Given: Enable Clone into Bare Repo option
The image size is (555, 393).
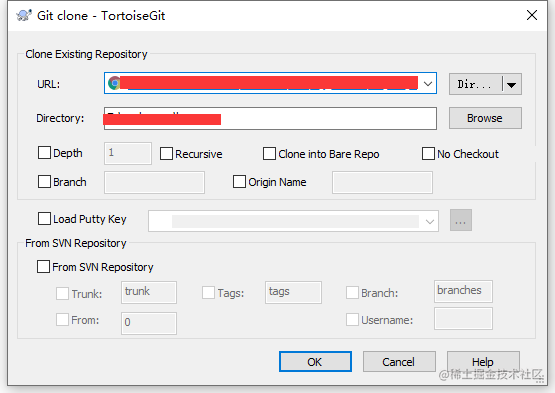Looking at the screenshot, I should click(x=269, y=154).
